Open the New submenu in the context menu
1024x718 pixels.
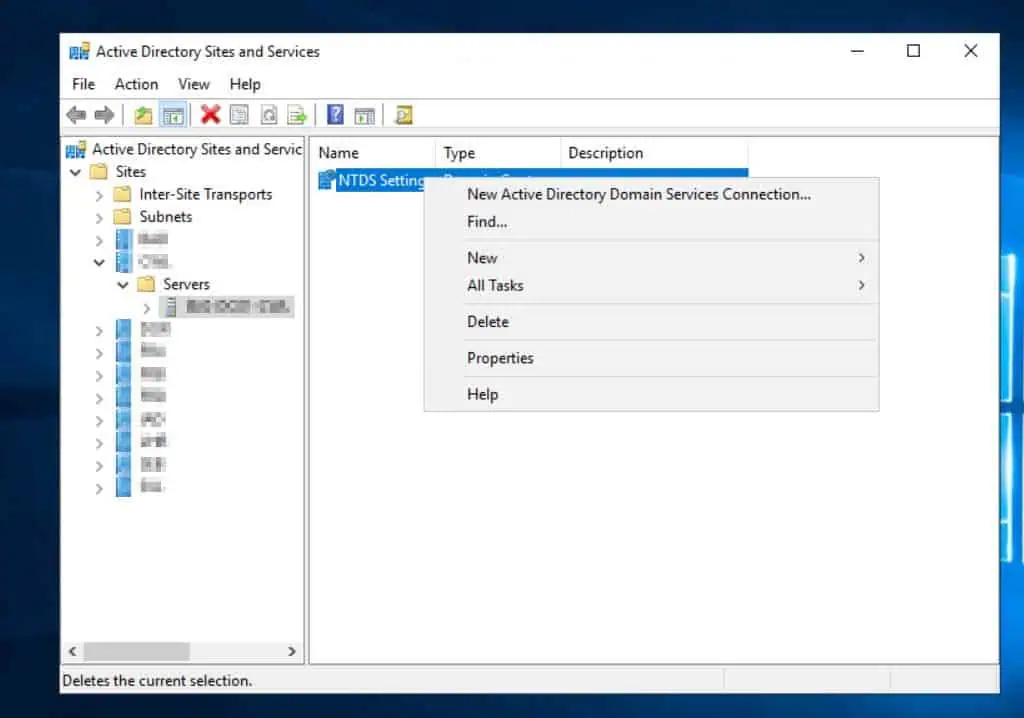651,258
